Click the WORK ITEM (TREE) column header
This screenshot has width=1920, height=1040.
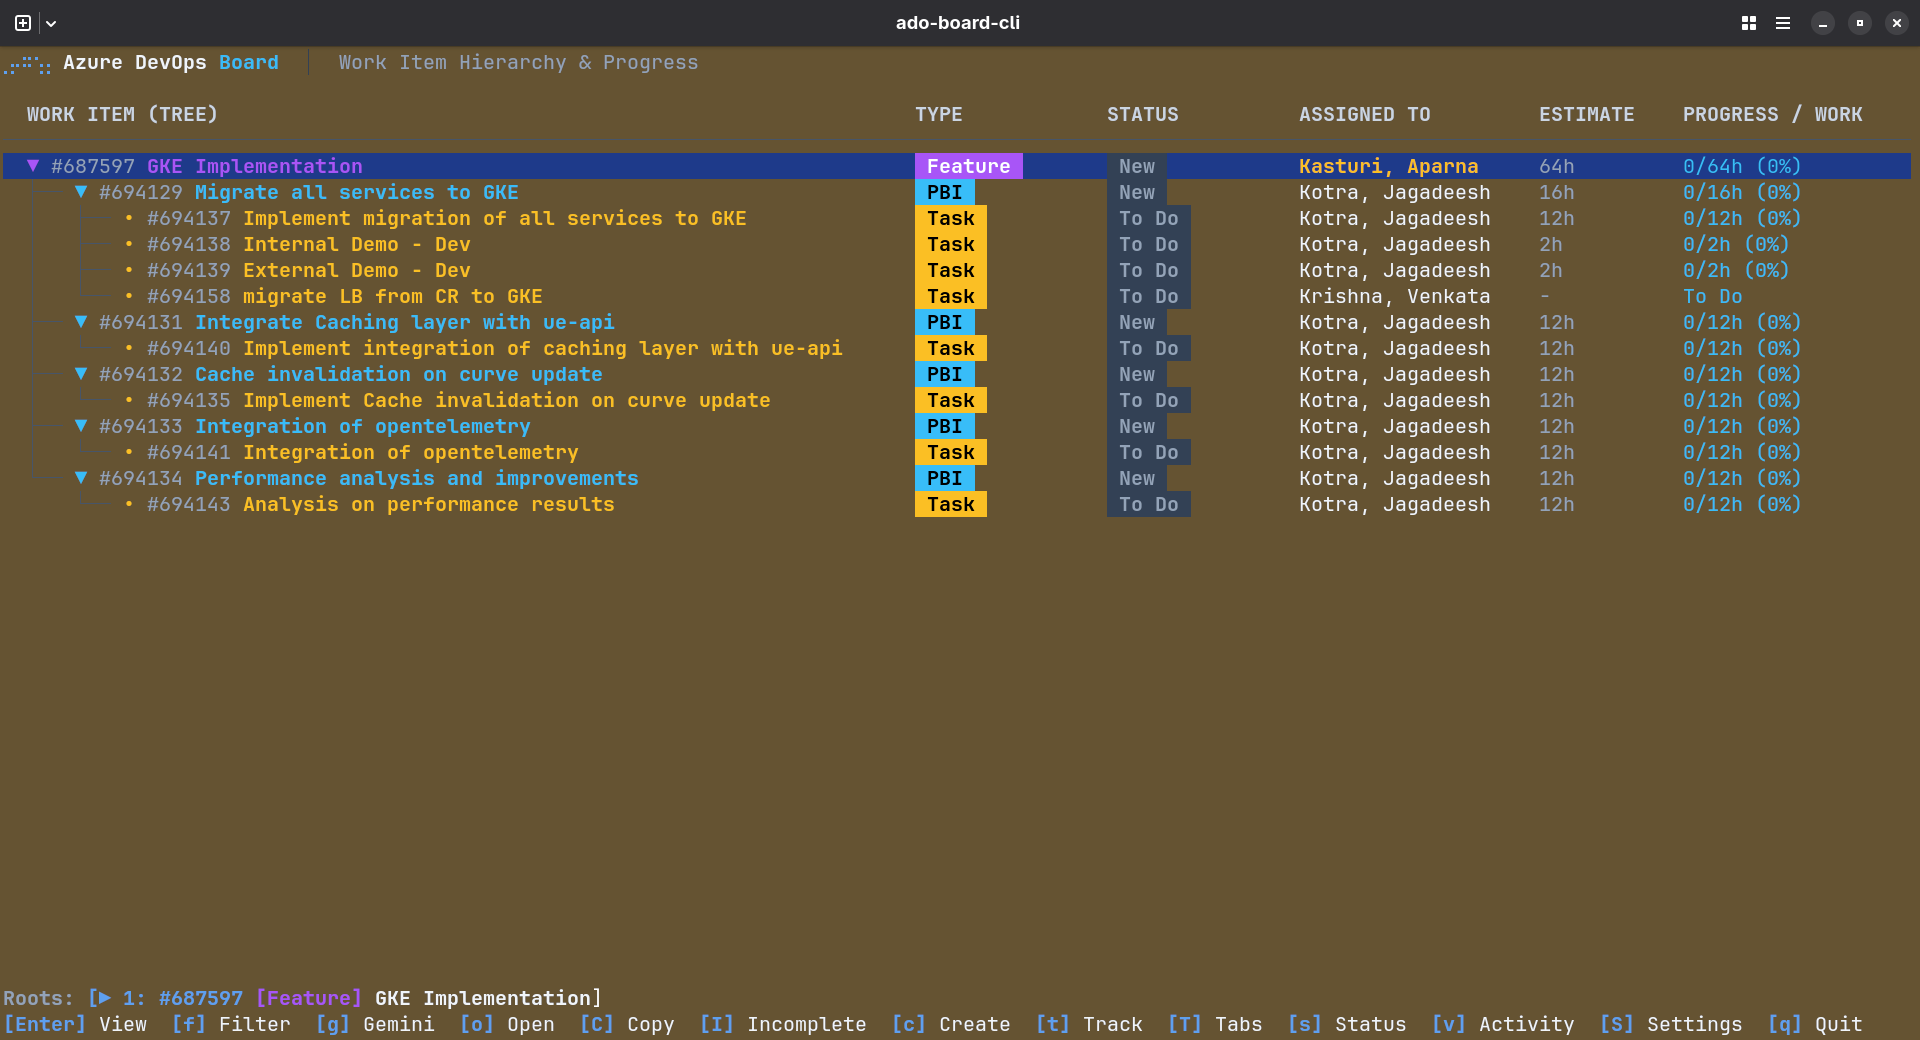(x=123, y=114)
